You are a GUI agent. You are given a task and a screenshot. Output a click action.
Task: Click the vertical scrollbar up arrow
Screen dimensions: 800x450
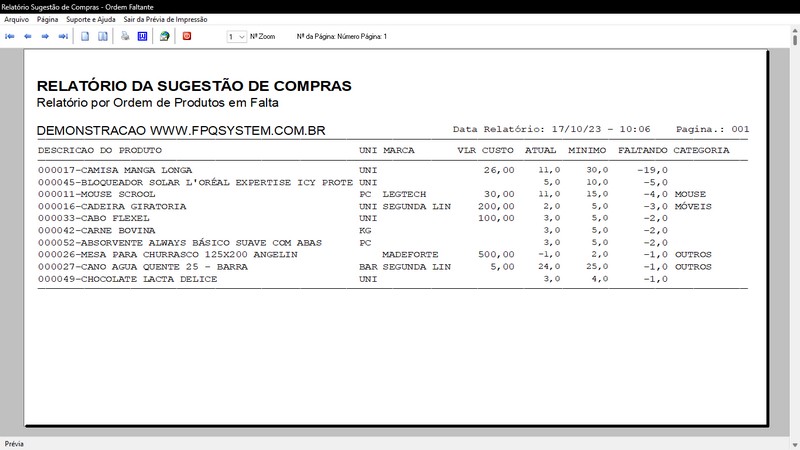[x=795, y=31]
